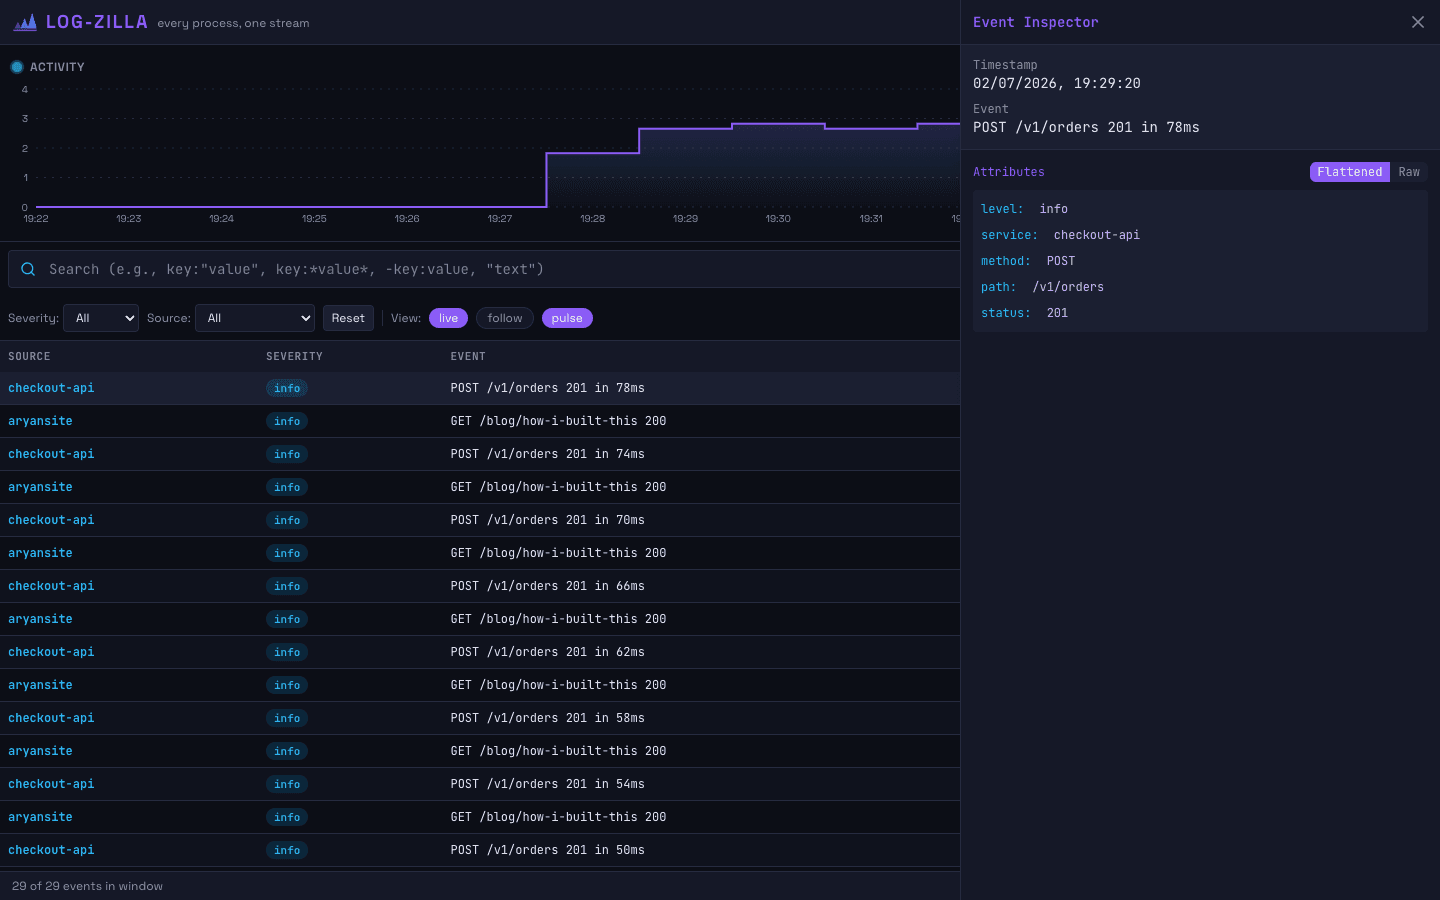The height and width of the screenshot is (900, 1440).
Task: Click the Activity status dot icon
Action: (x=17, y=67)
